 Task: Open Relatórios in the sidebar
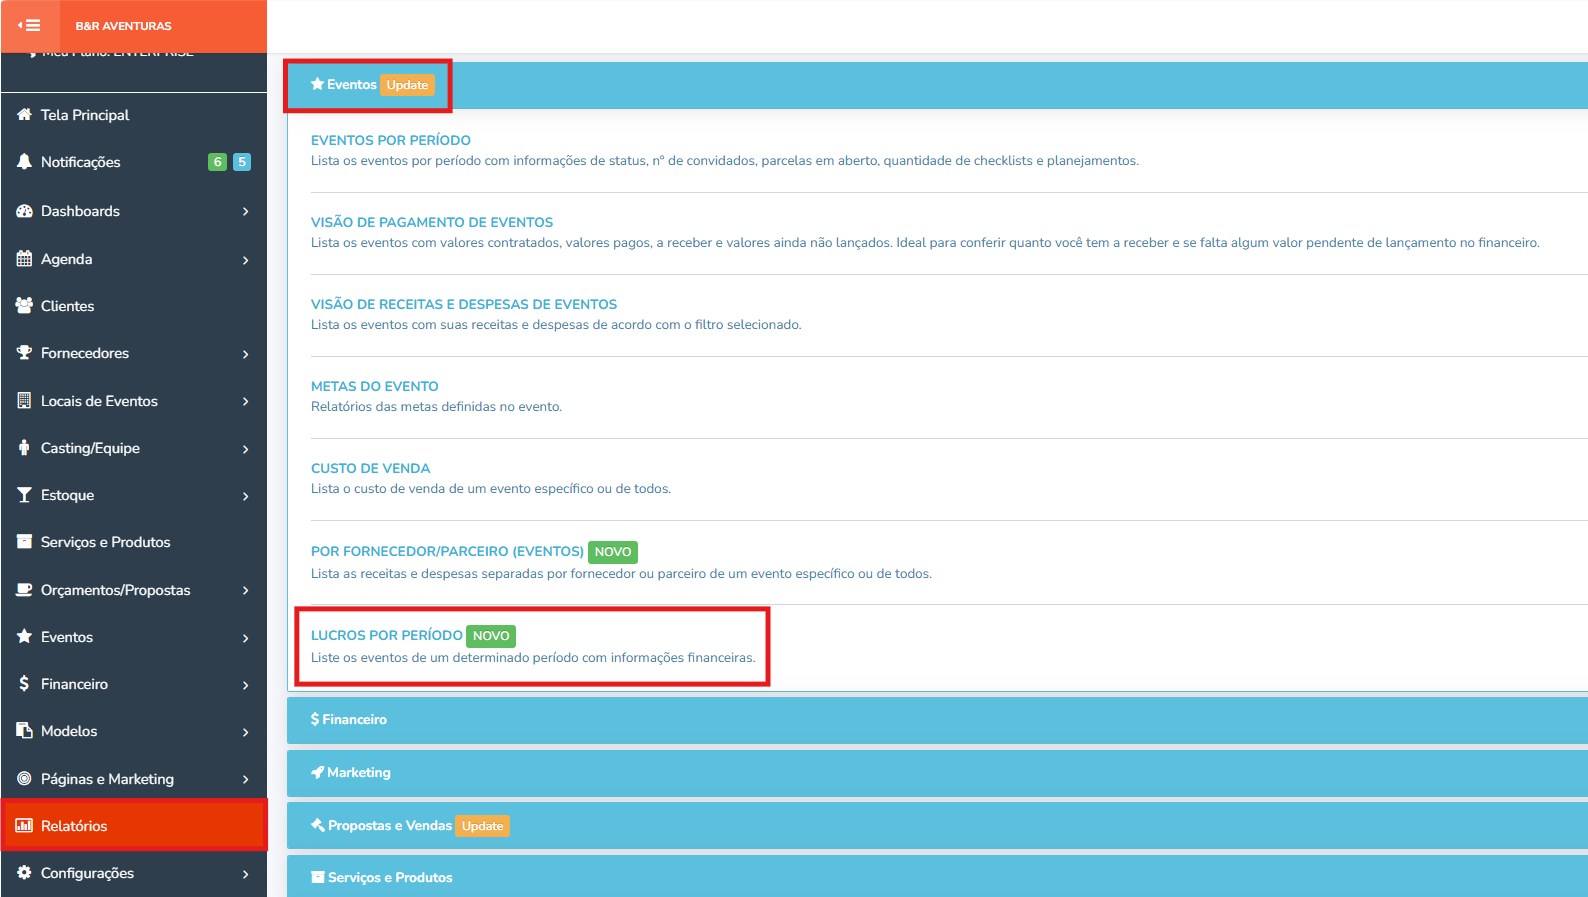[x=74, y=826]
